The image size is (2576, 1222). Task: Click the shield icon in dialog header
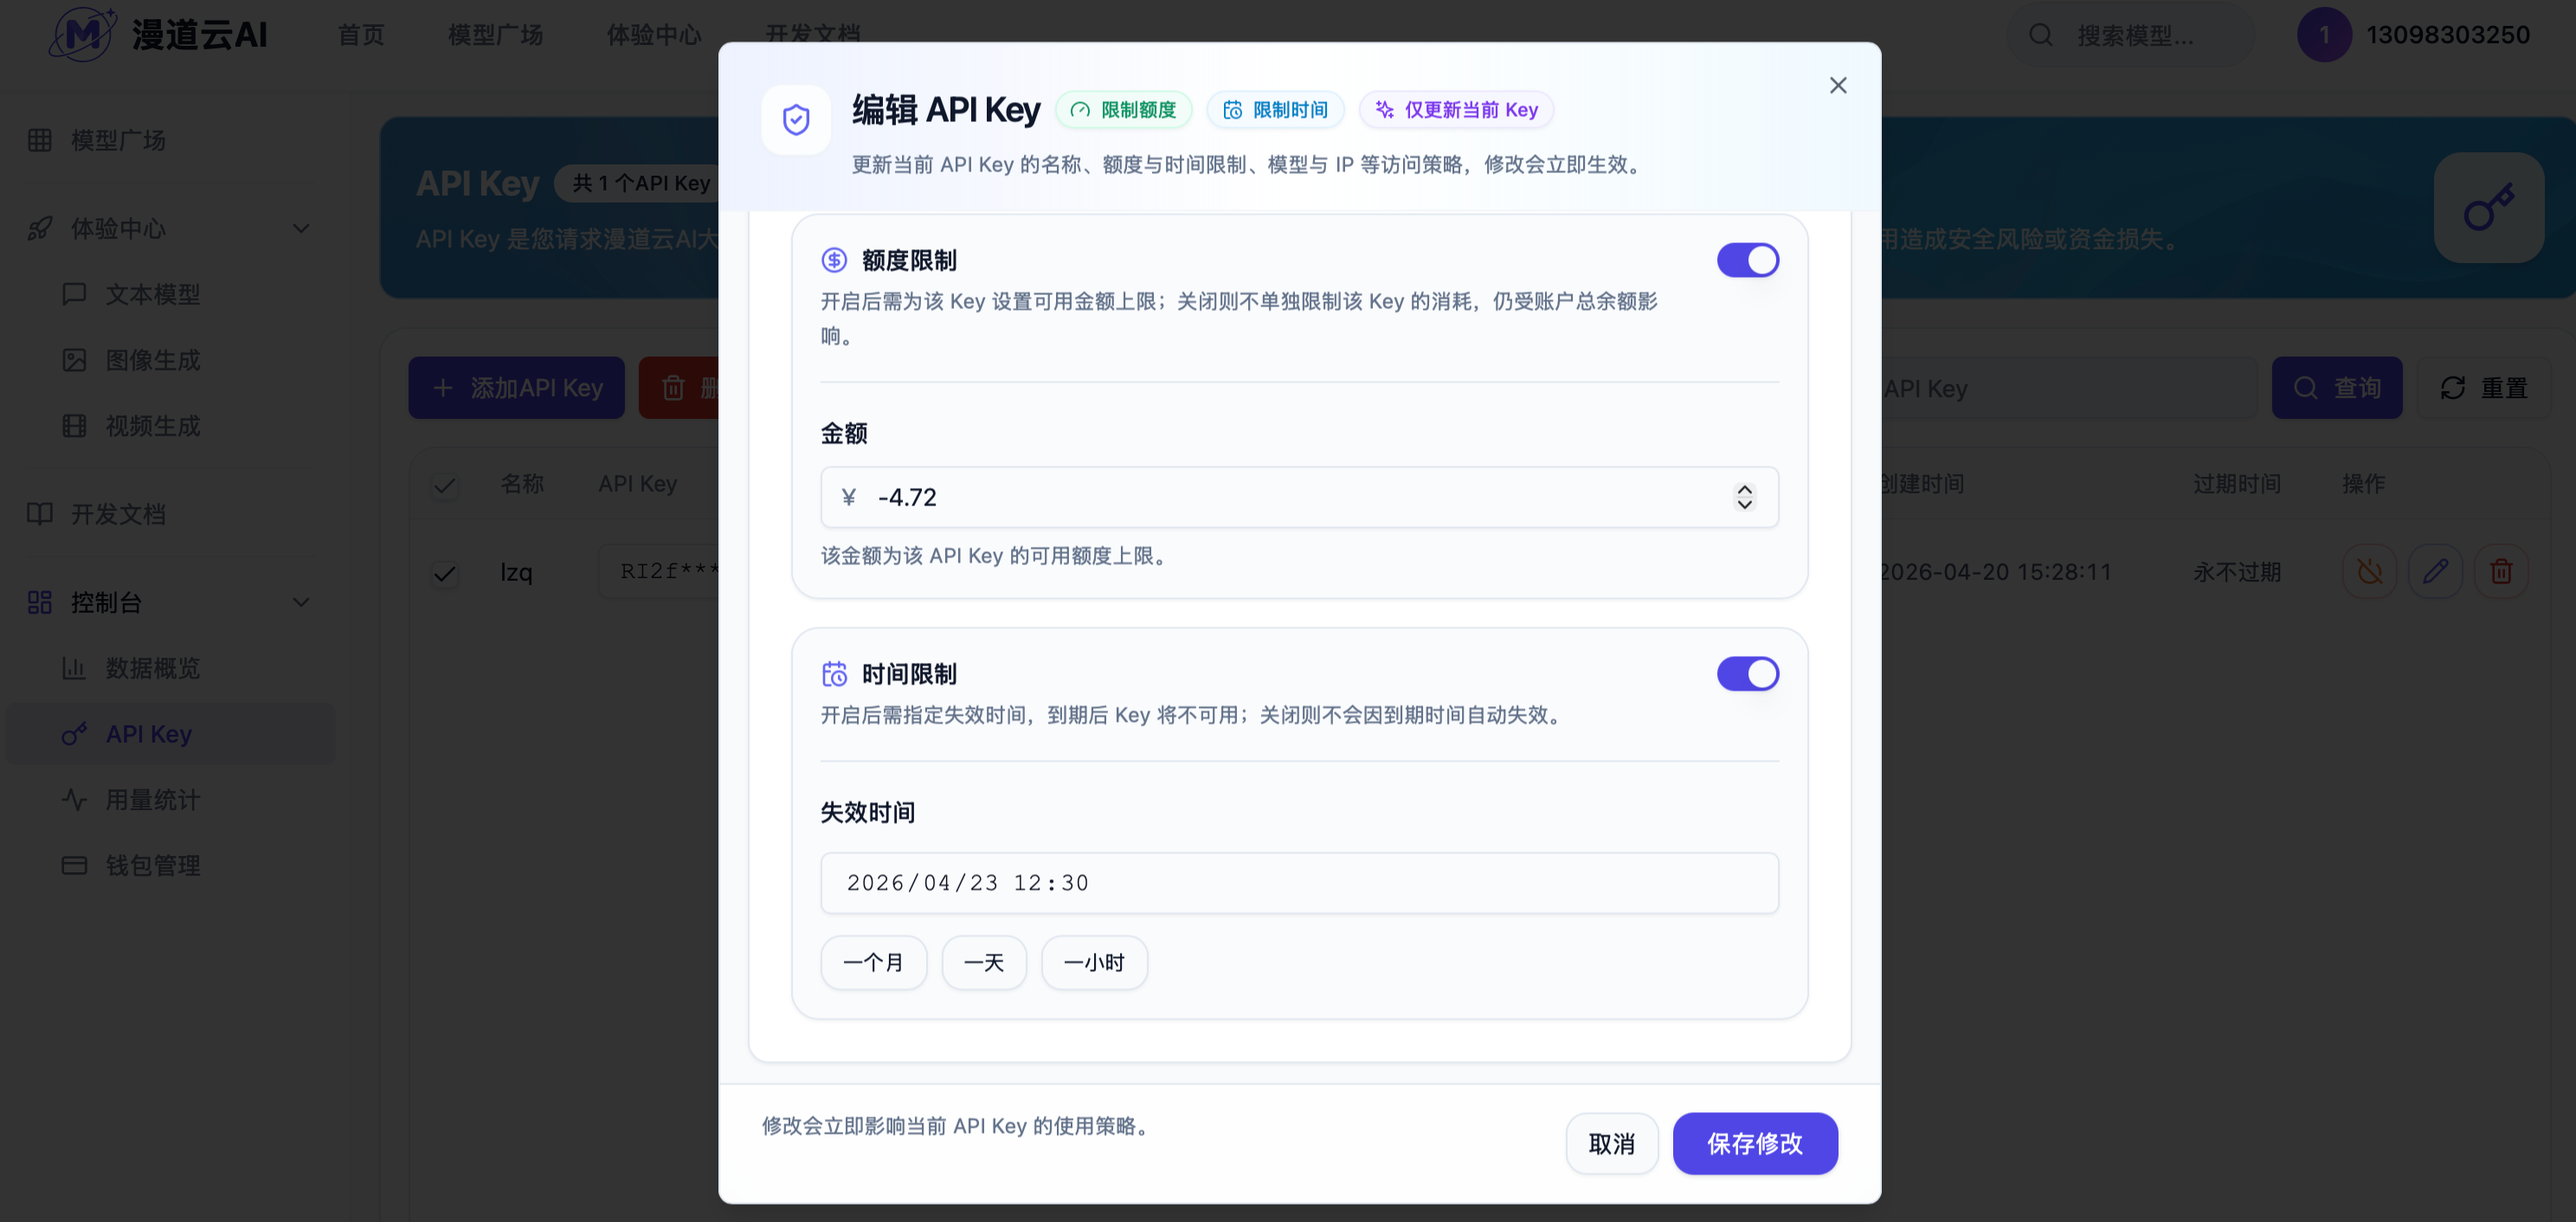coord(795,120)
